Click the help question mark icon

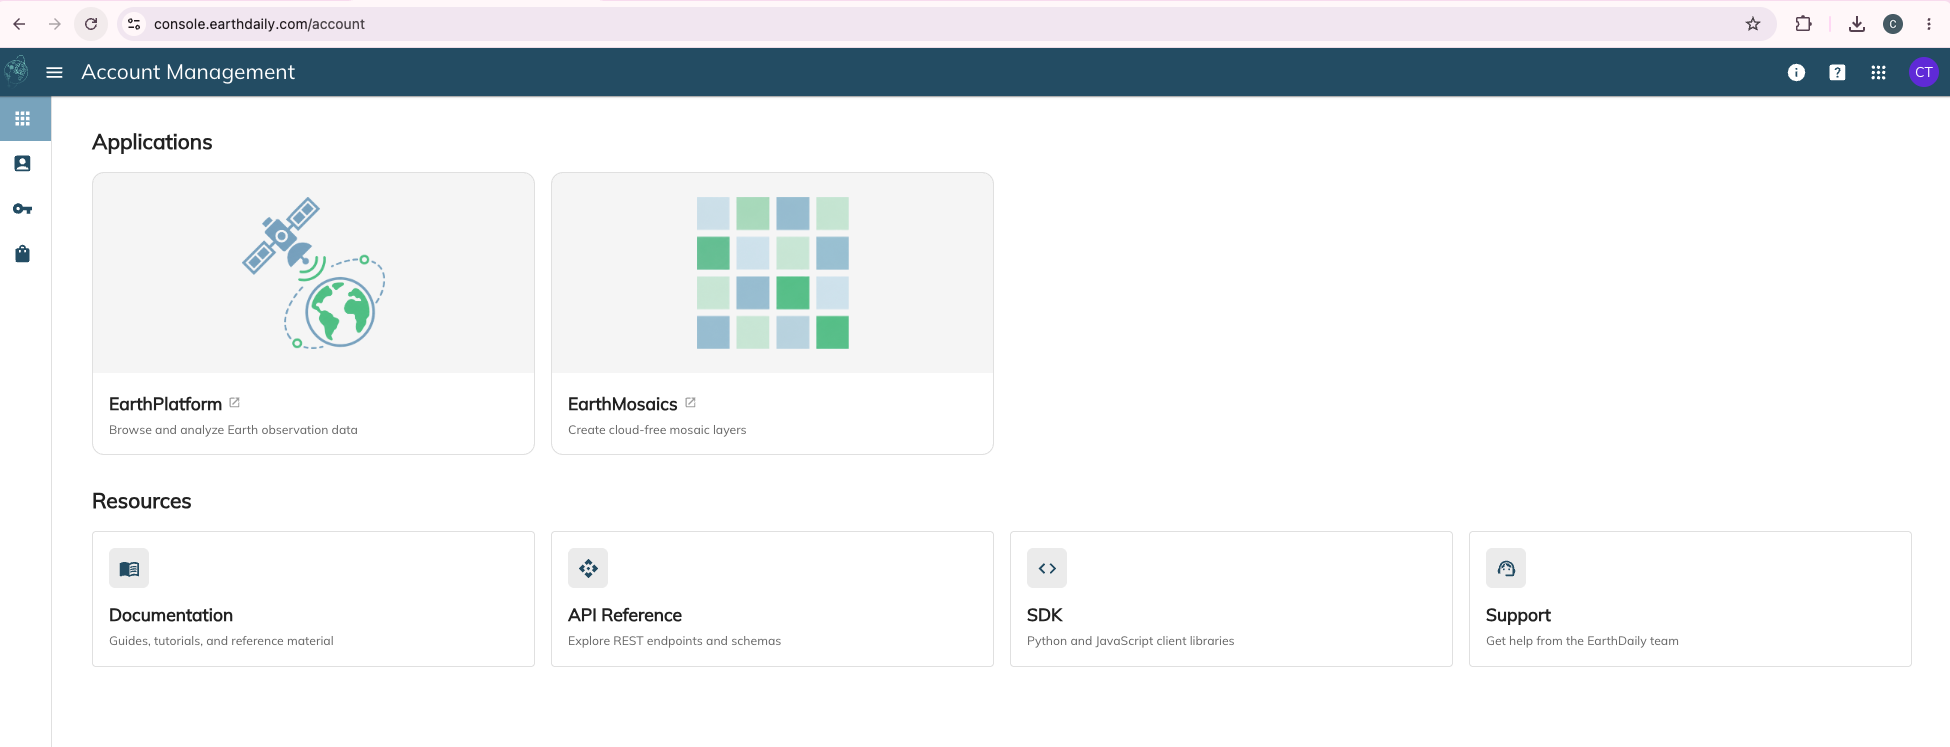(1837, 72)
